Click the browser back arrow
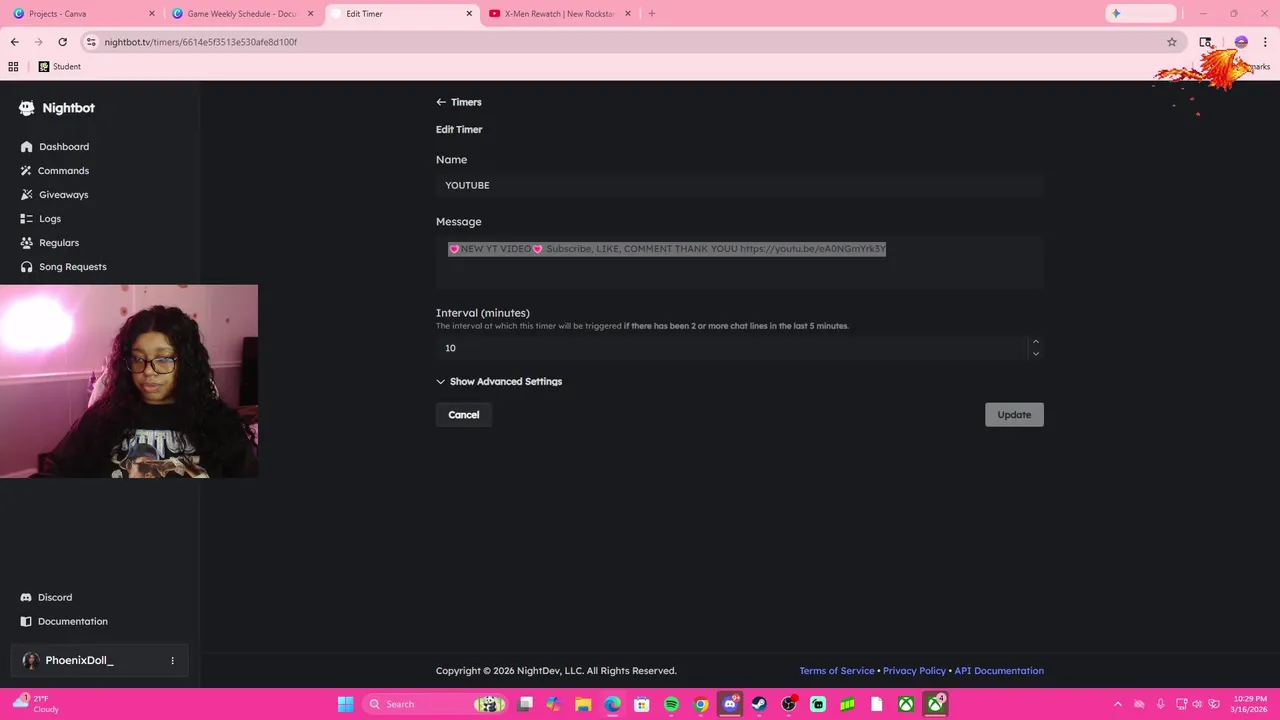 [x=14, y=42]
